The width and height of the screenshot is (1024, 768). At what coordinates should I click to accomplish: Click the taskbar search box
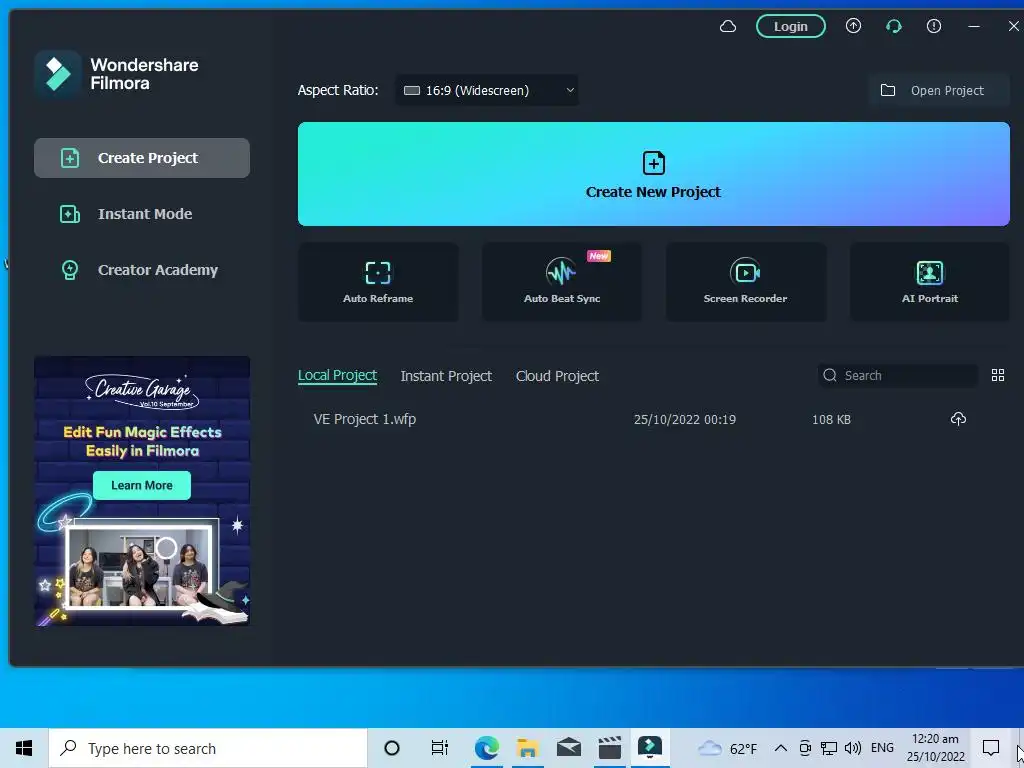click(208, 748)
